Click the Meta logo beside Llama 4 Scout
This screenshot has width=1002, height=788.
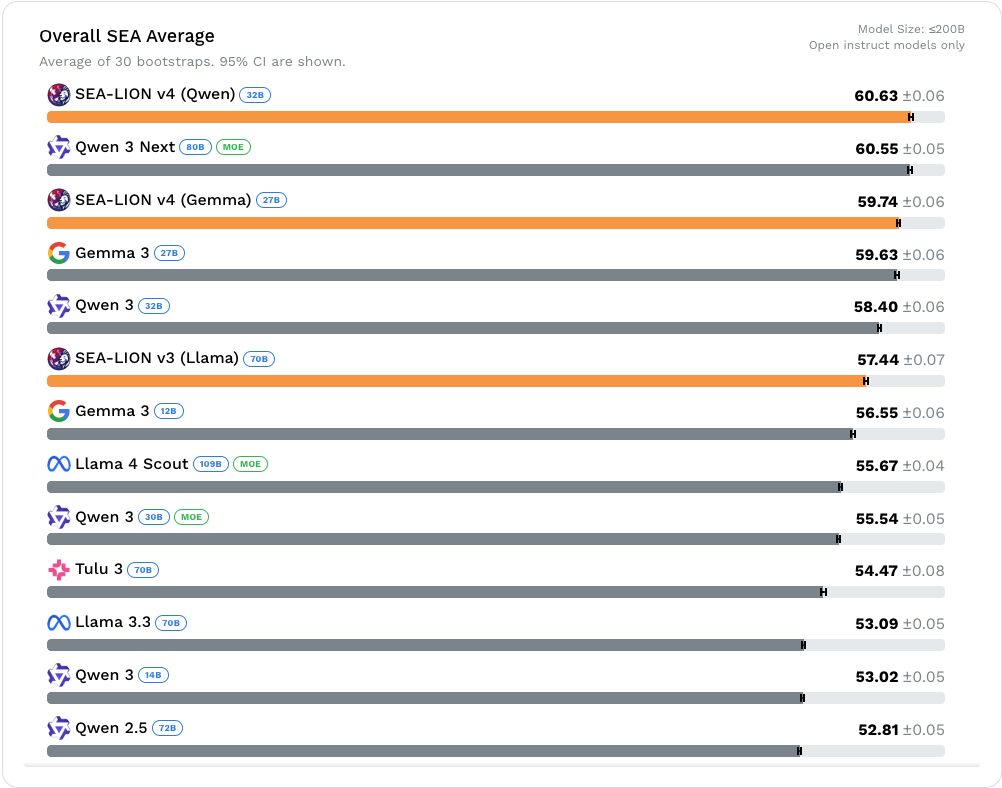pyautogui.click(x=59, y=464)
